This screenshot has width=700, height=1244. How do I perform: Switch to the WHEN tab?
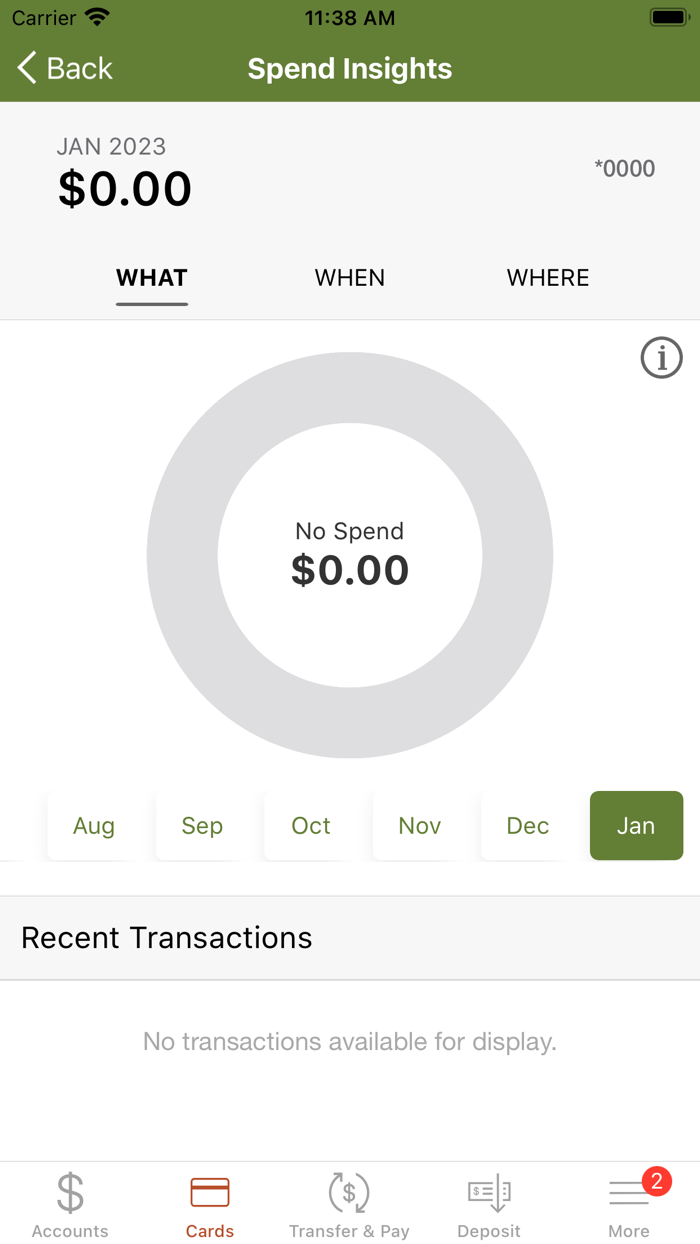coord(349,278)
